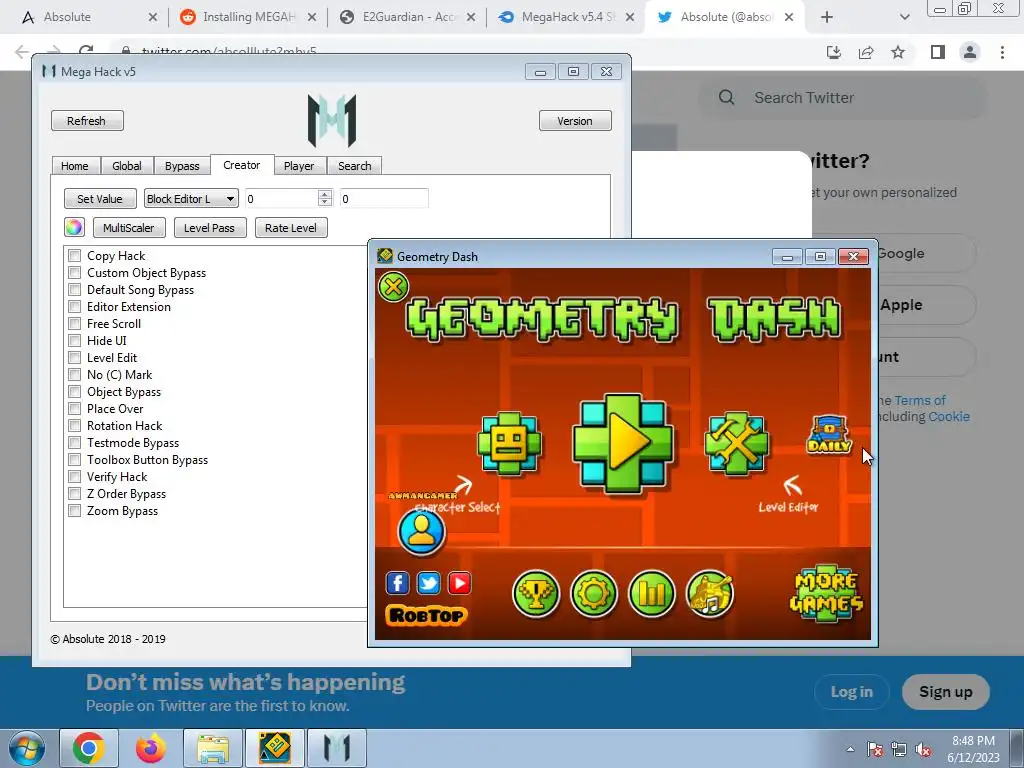
Task: Switch to the Player tab
Action: coord(299,166)
